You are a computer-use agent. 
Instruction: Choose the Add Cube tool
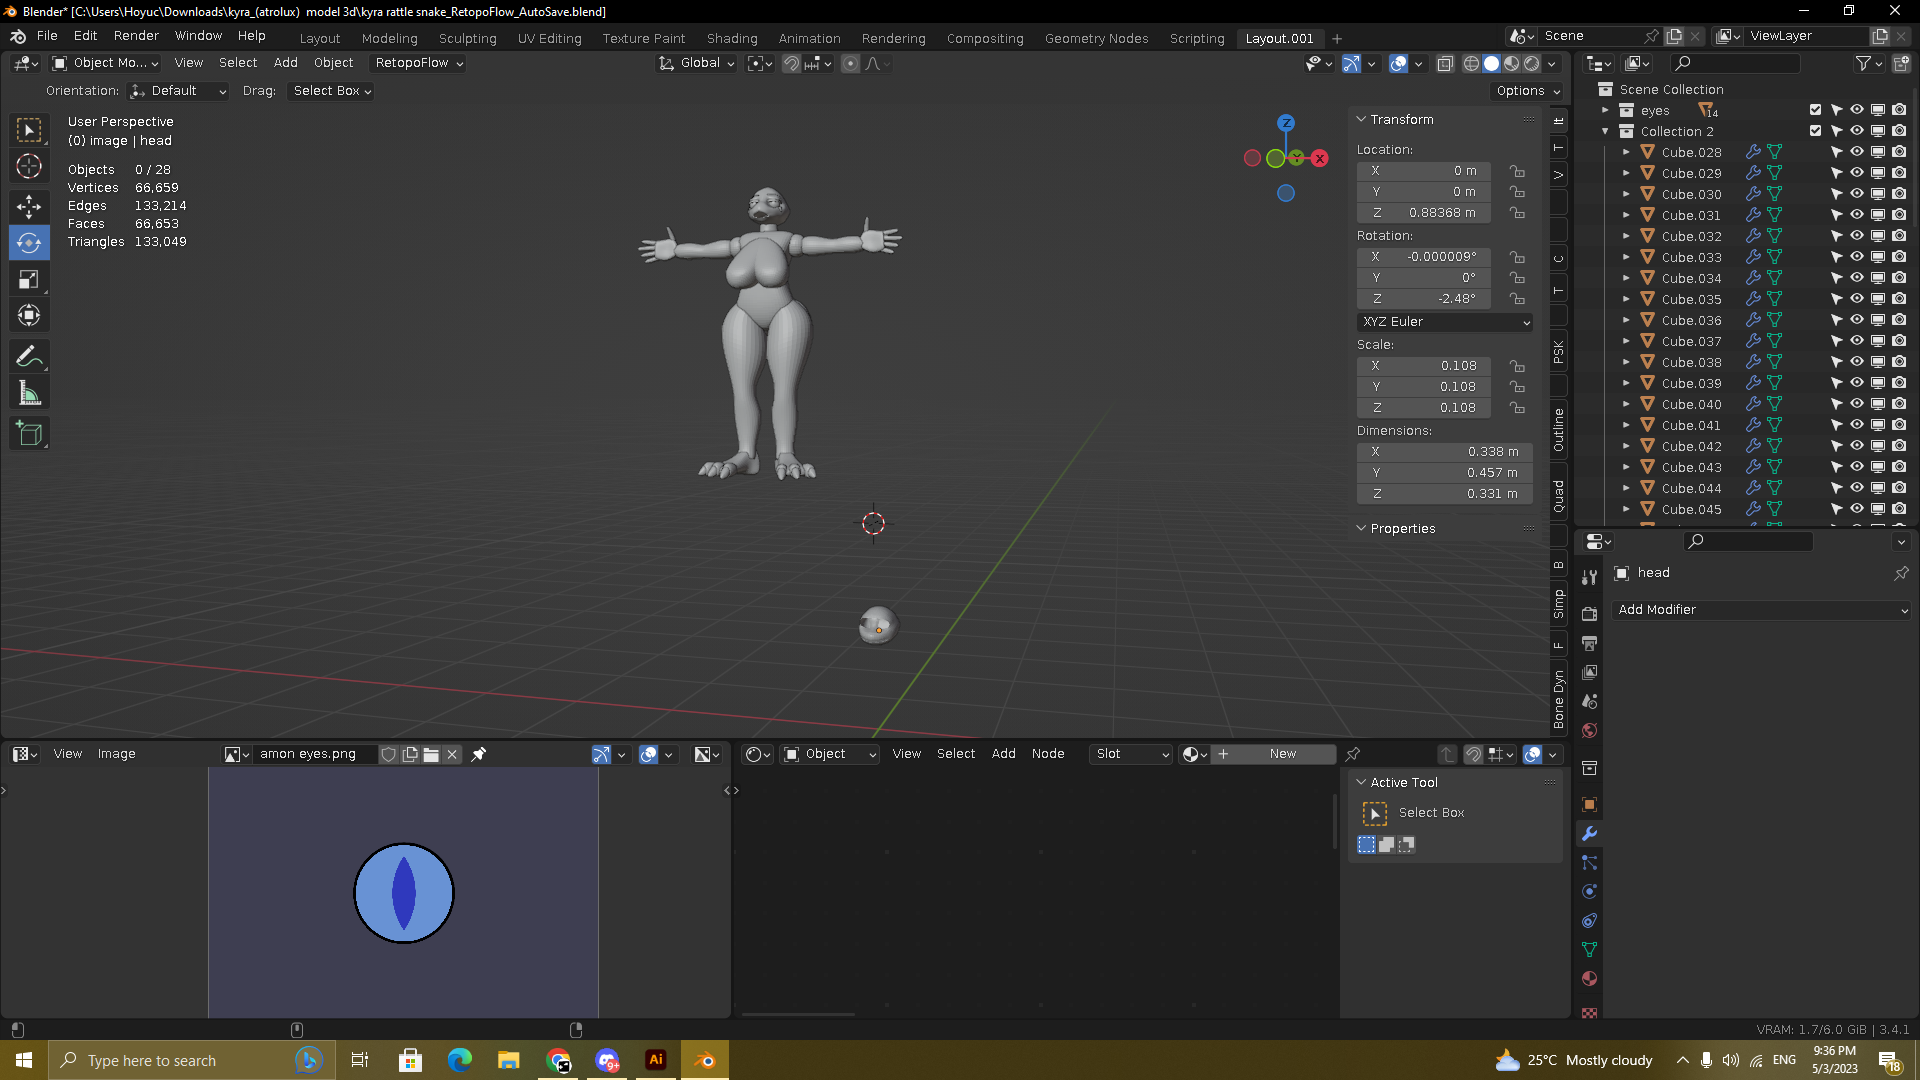point(29,434)
